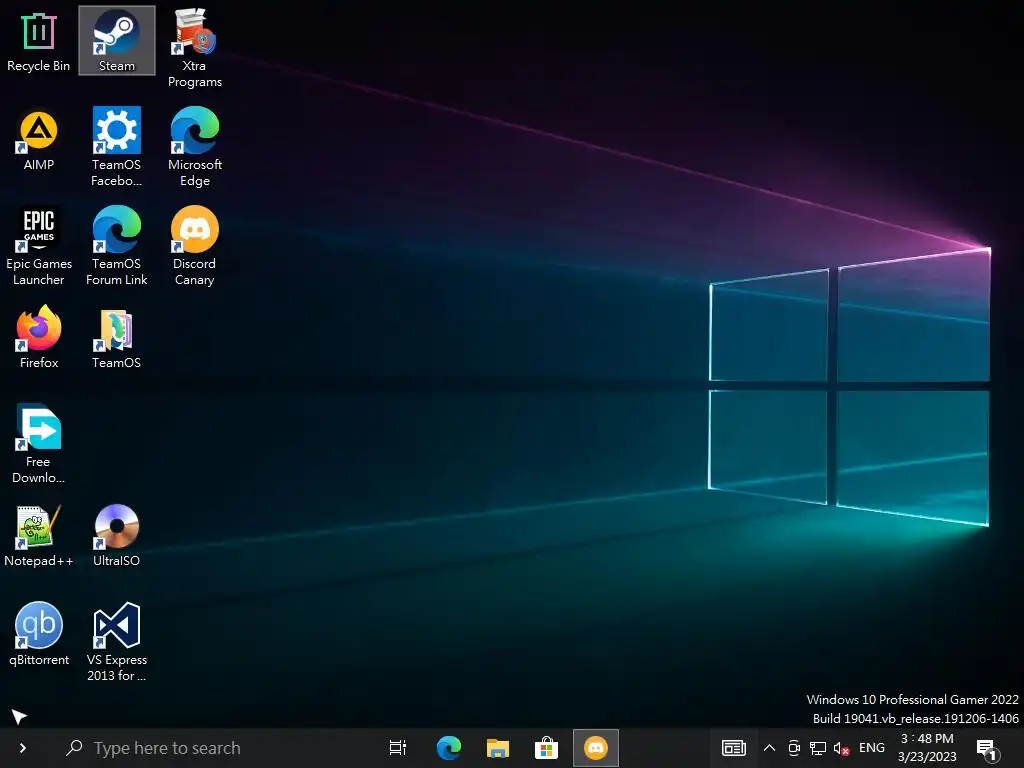The height and width of the screenshot is (768, 1024).
Task: Select the UltraISO desktop shortcut
Action: (117, 536)
